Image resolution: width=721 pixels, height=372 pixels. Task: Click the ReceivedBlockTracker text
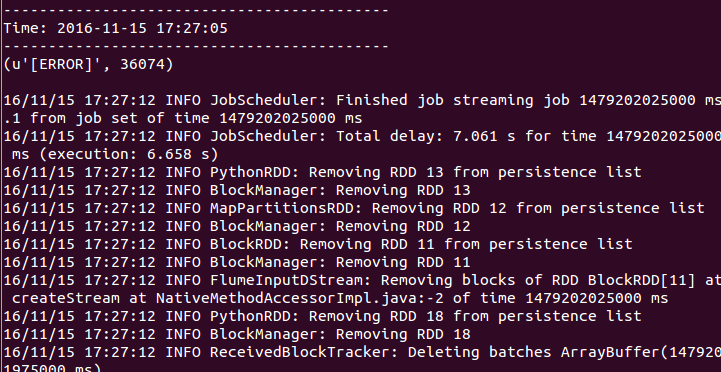click(304, 353)
